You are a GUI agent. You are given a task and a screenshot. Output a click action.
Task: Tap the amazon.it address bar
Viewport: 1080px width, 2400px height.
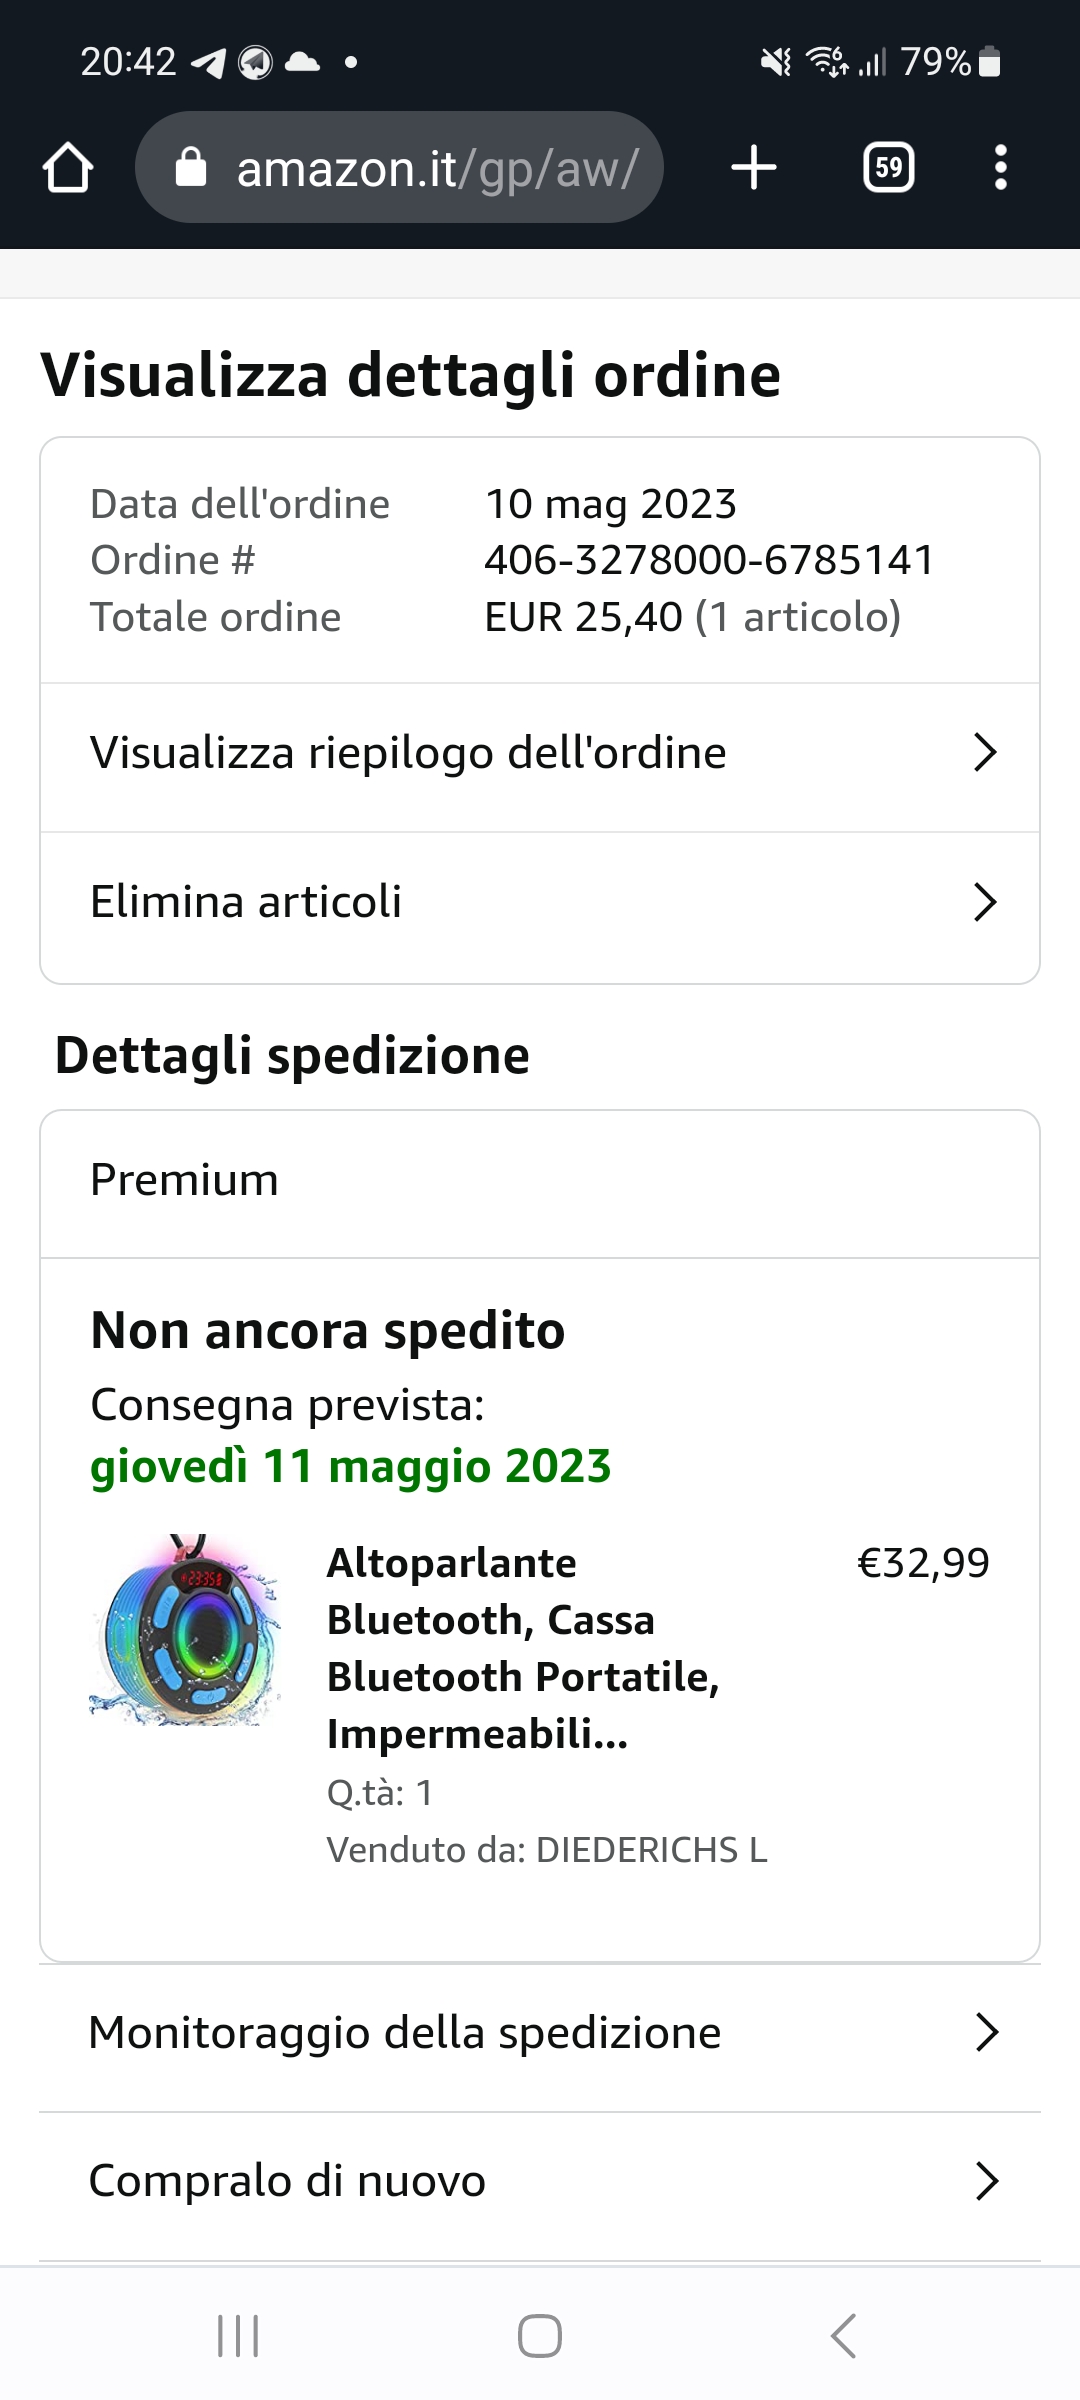399,167
